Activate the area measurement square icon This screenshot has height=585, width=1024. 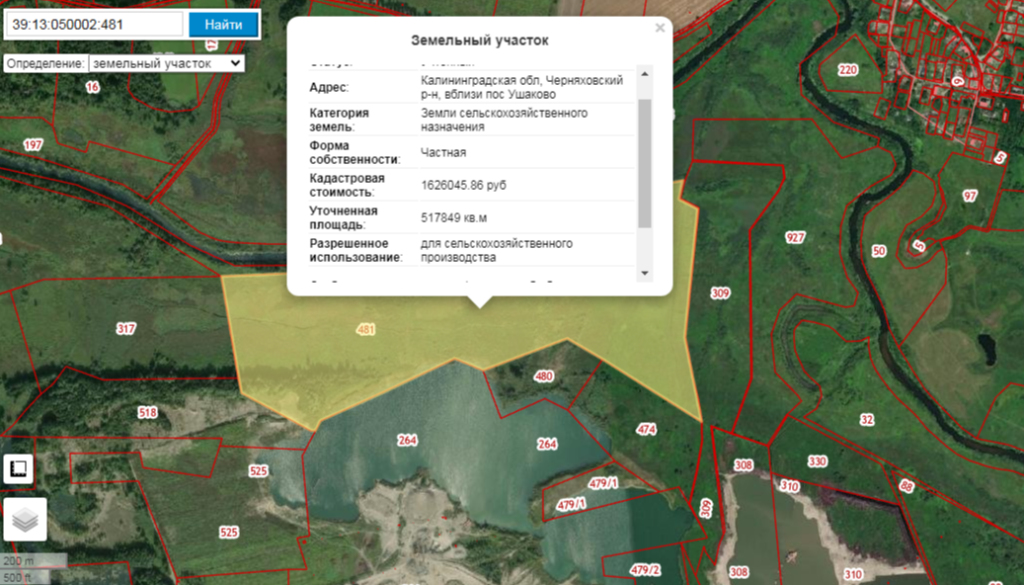coord(18,468)
